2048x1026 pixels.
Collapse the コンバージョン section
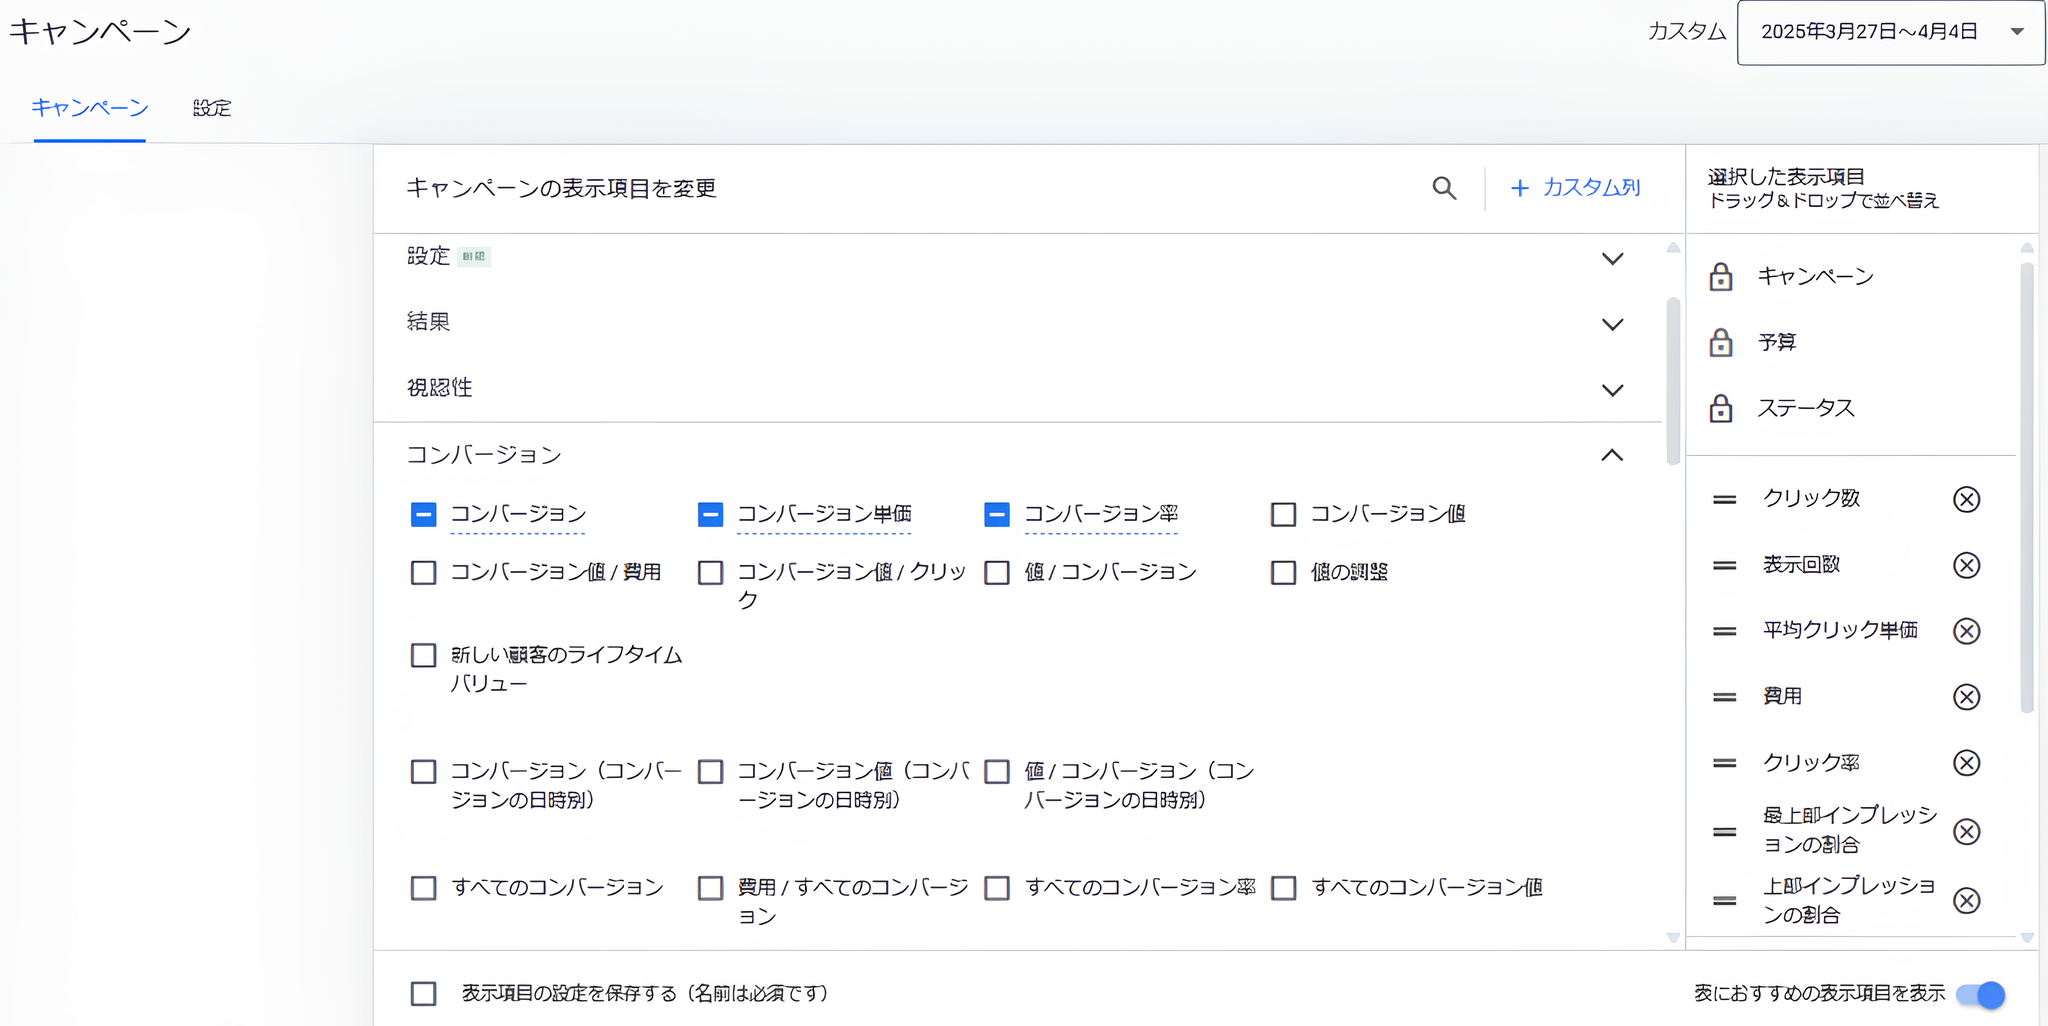click(x=1612, y=455)
